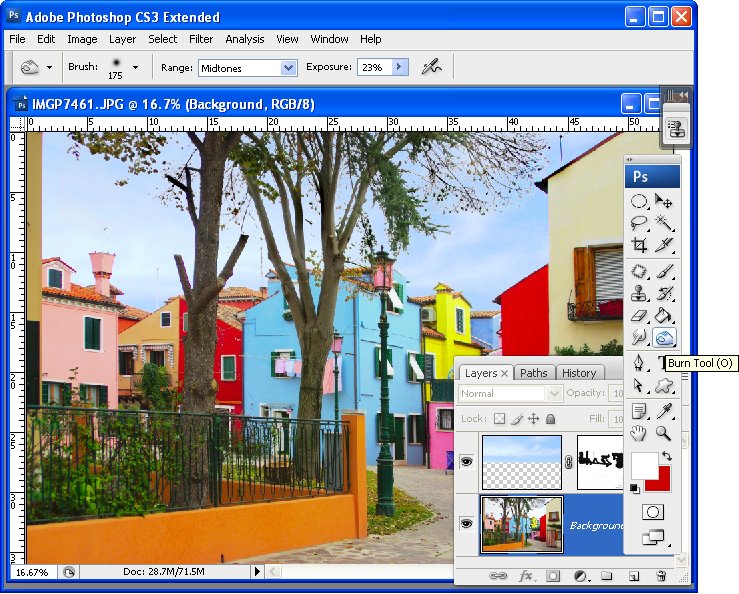
Task: Select the Zoom magnifier tool
Action: (664, 433)
